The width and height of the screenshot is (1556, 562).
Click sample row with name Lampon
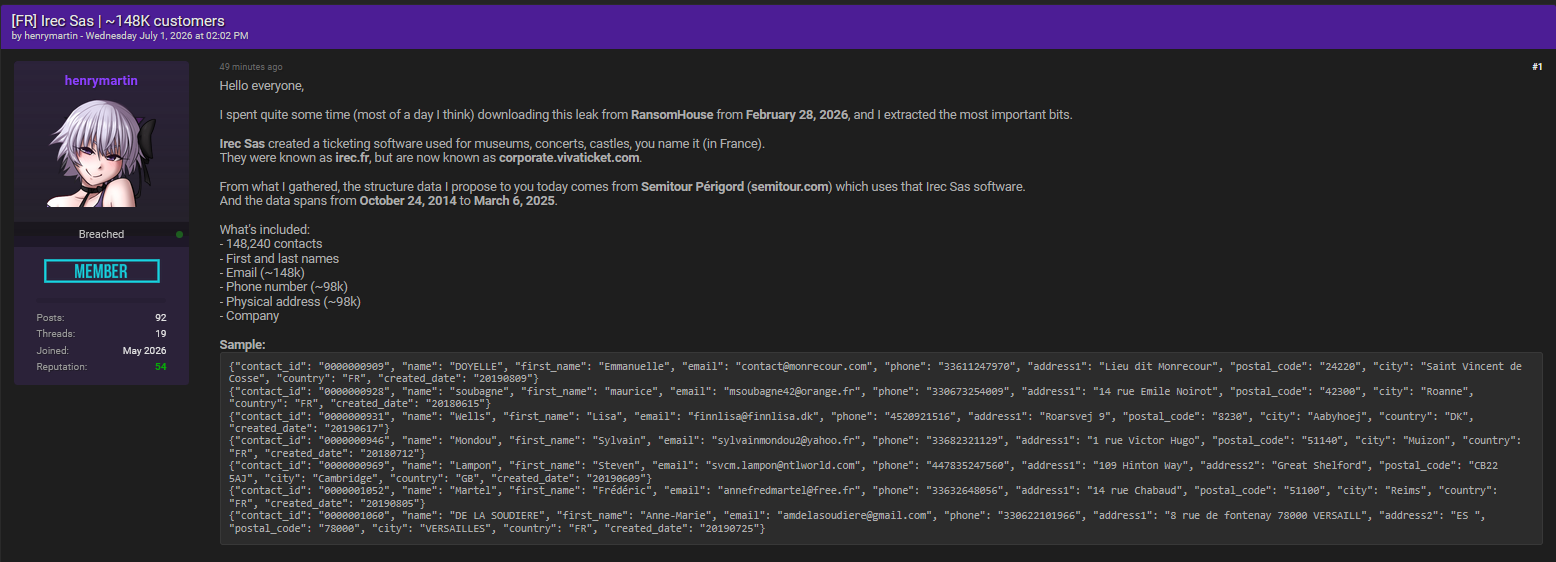click(x=863, y=470)
